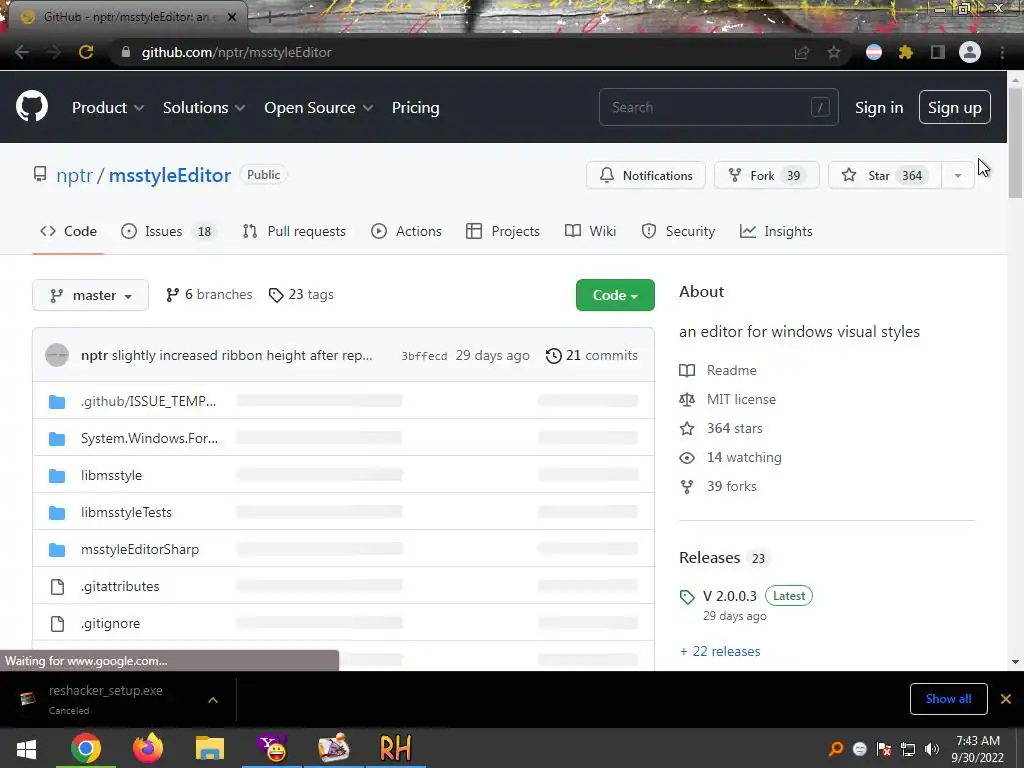Expand the Solutions menu

click(x=204, y=108)
